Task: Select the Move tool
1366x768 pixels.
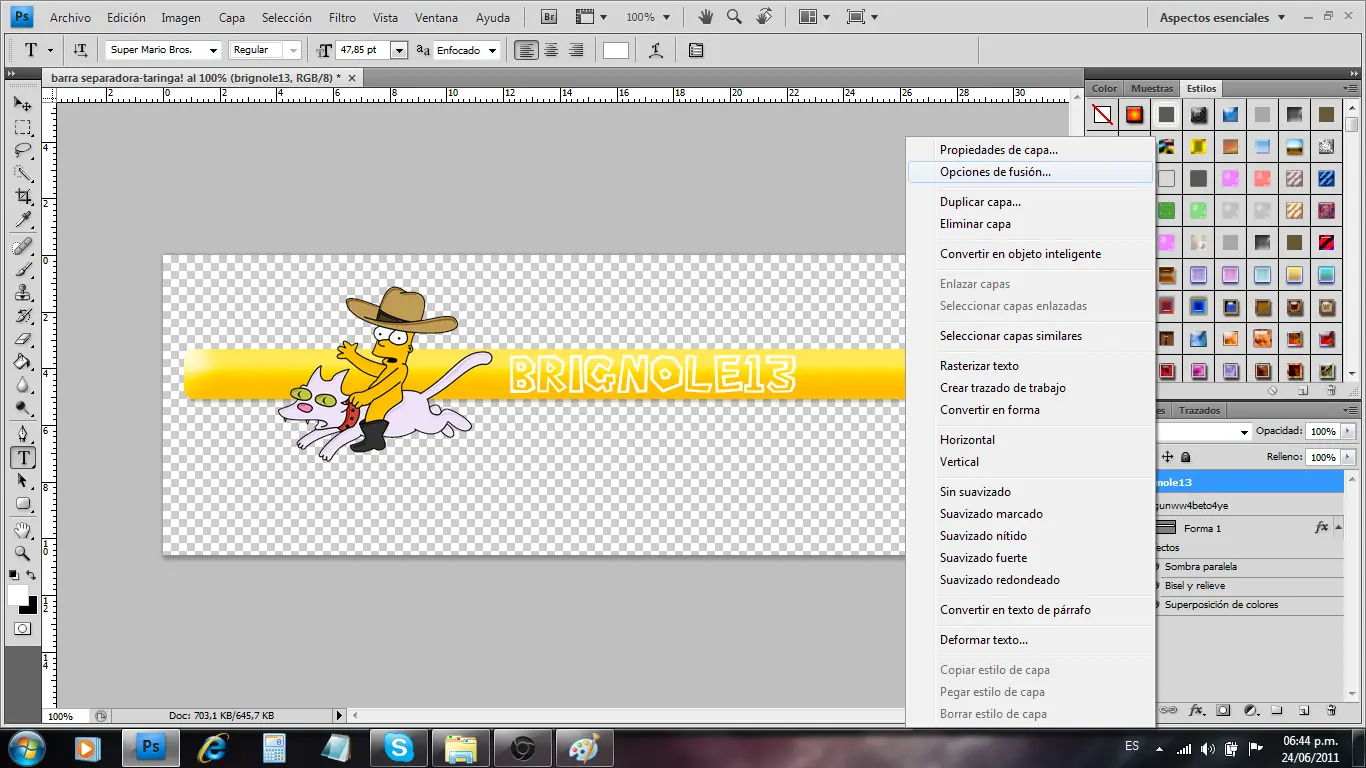Action: [x=22, y=104]
